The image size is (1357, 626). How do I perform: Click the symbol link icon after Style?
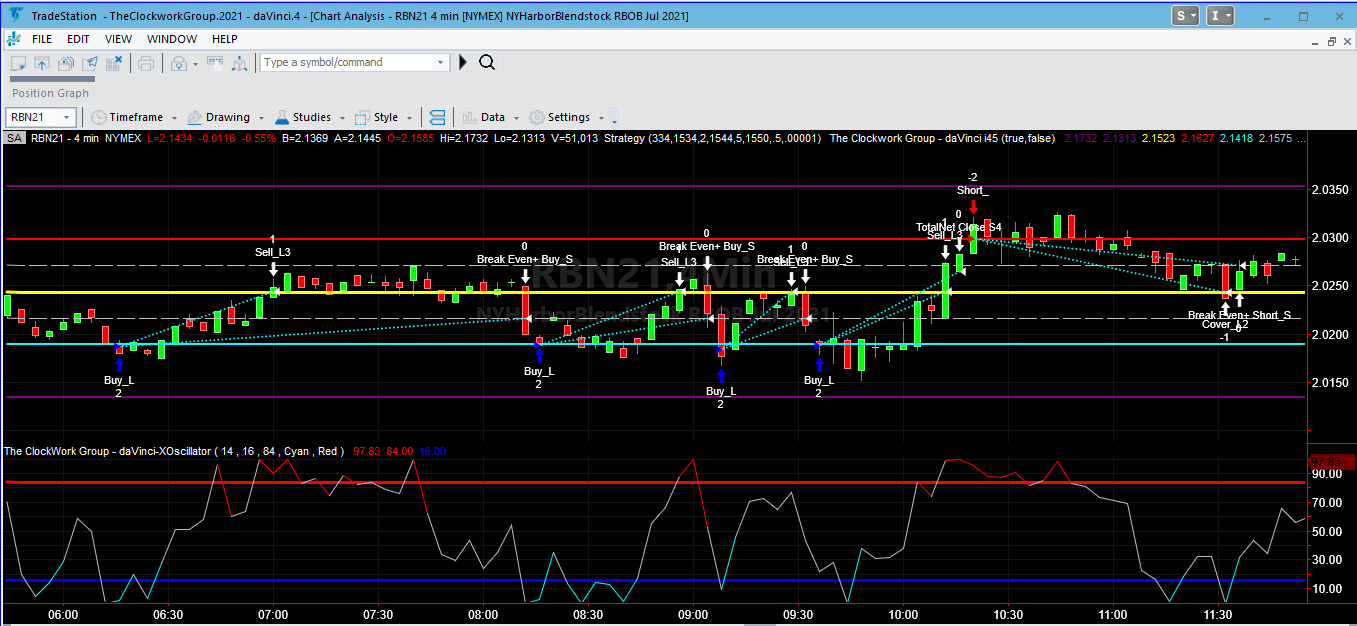point(437,117)
